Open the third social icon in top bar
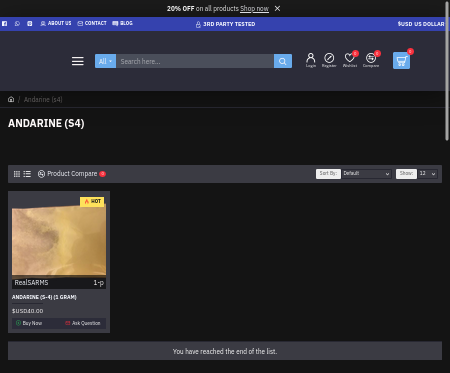The height and width of the screenshot is (373, 450). (x=30, y=24)
